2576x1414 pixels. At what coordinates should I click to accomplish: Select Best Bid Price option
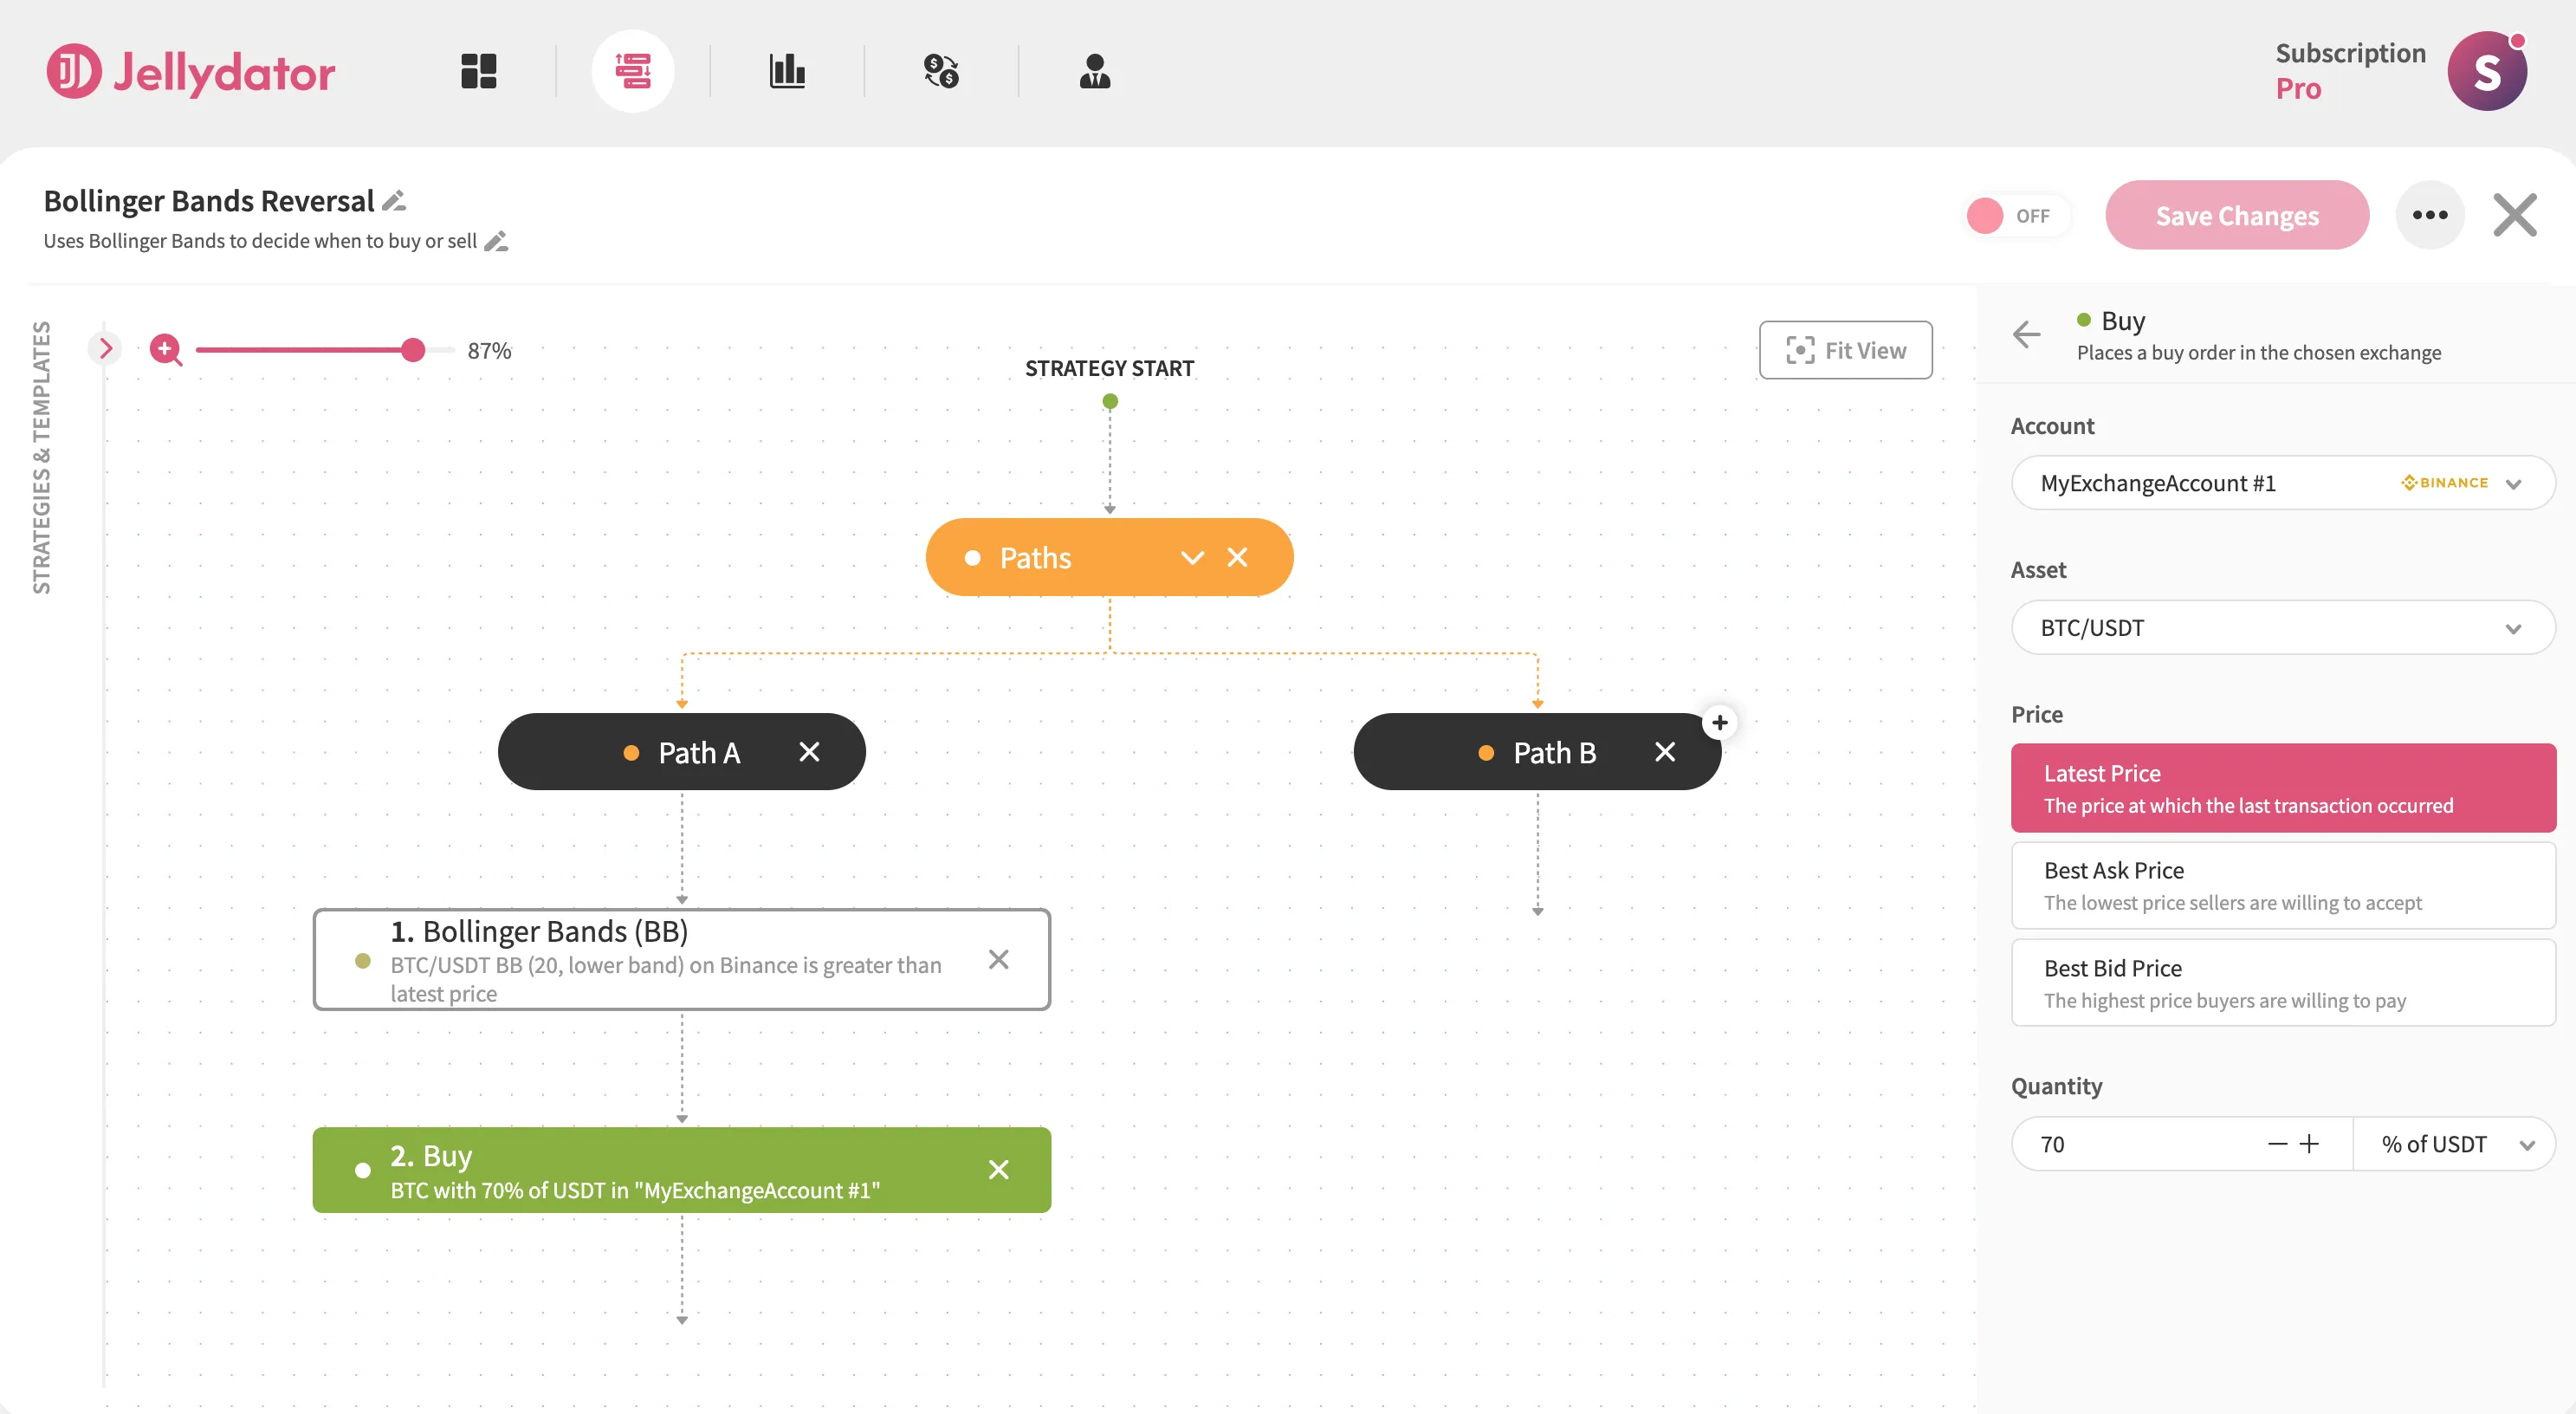click(x=2283, y=983)
